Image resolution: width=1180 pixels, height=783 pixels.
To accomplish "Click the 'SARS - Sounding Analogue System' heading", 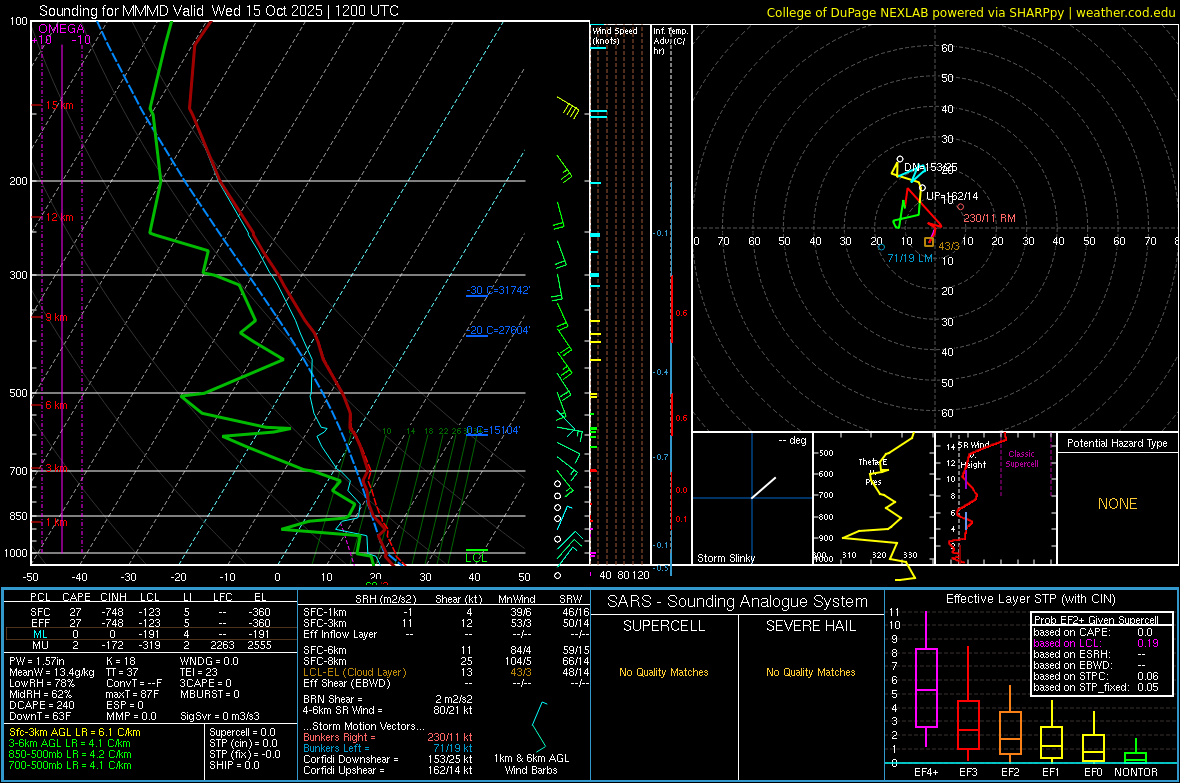I will click(738, 602).
